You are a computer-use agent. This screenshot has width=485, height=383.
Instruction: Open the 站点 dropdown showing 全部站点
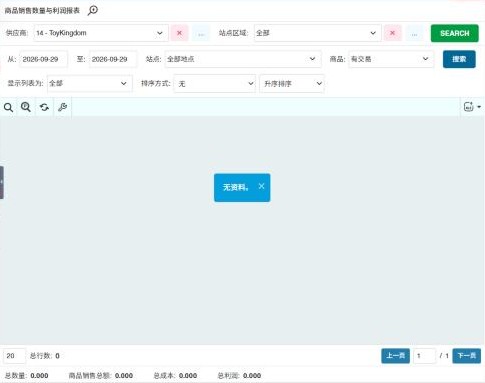243,59
